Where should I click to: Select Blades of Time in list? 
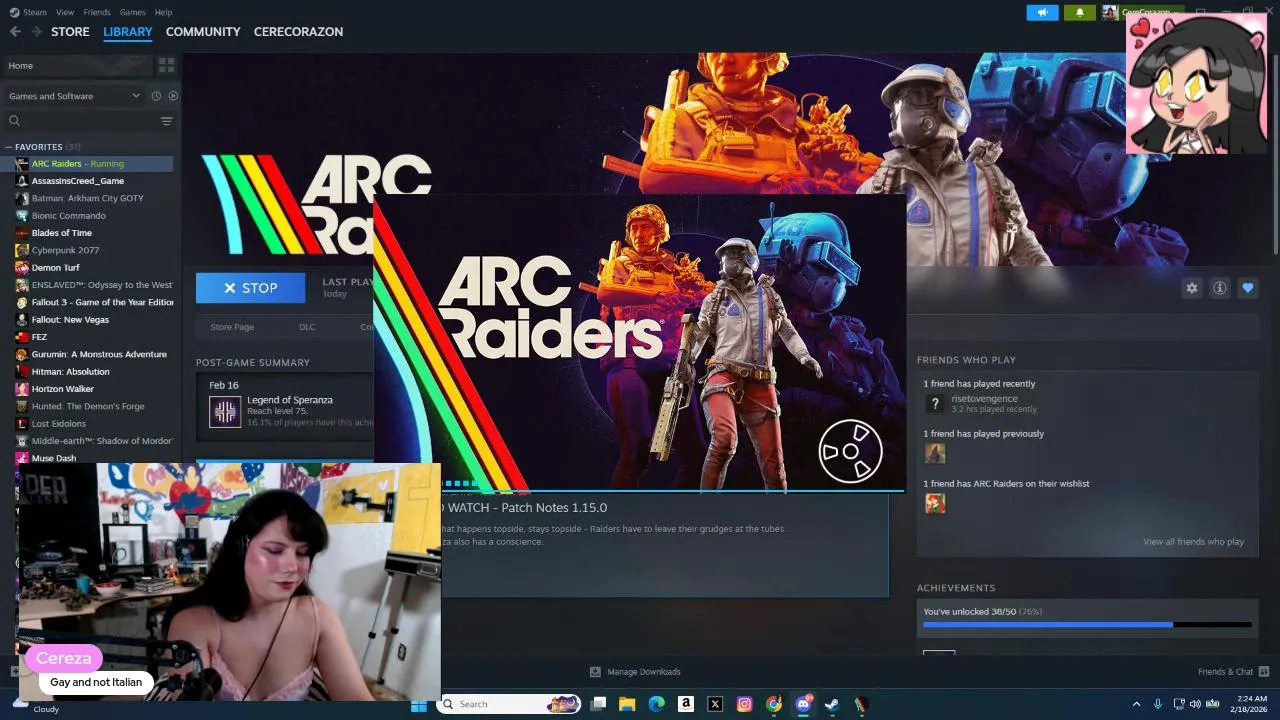[61, 233]
